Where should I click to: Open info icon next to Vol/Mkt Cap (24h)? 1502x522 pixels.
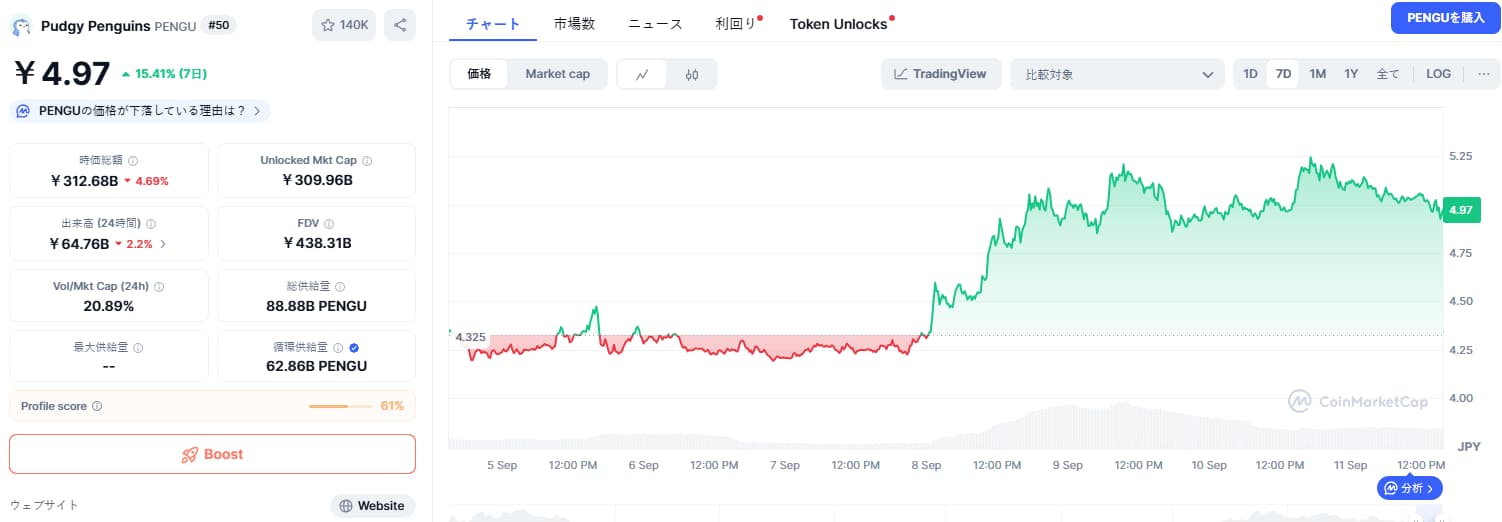tap(159, 286)
